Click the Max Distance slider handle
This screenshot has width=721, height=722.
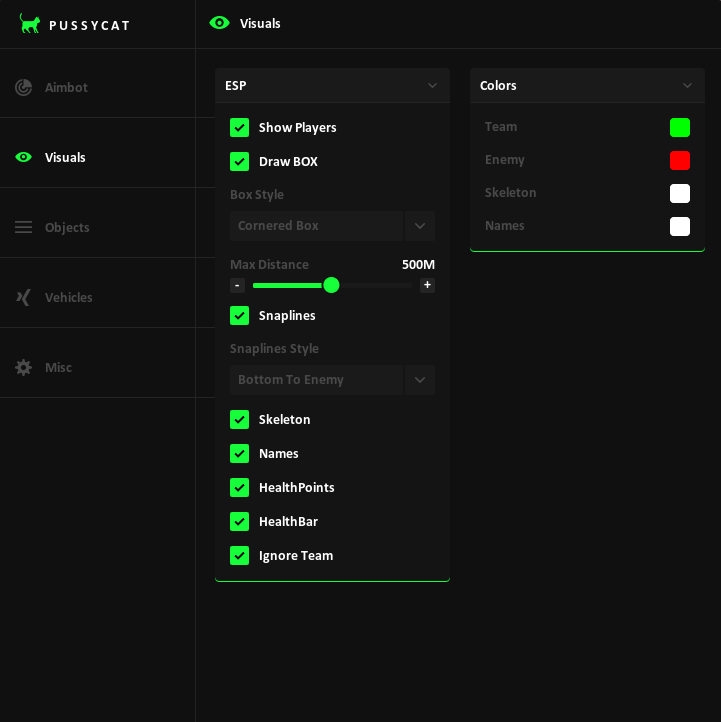331,285
